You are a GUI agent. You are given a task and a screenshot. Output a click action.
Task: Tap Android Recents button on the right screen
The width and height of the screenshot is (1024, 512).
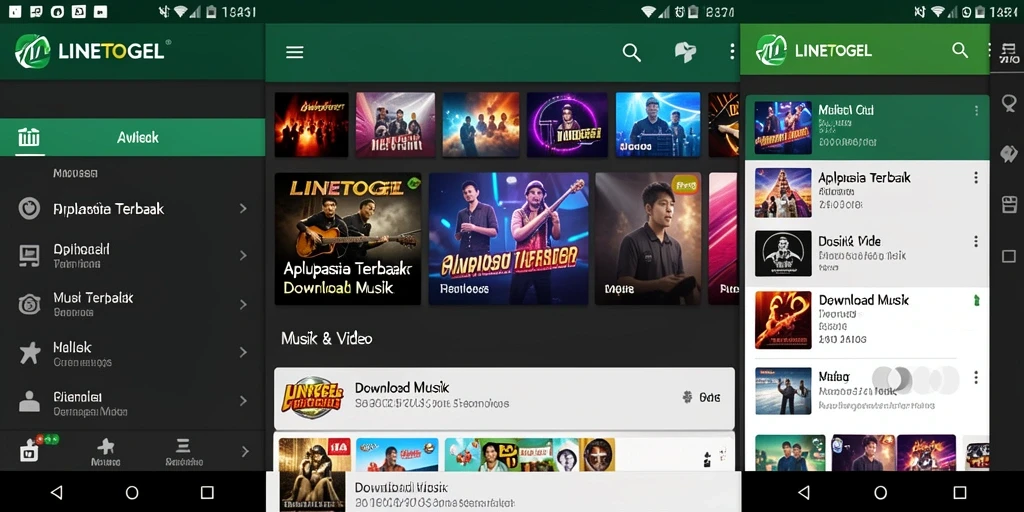(x=959, y=492)
